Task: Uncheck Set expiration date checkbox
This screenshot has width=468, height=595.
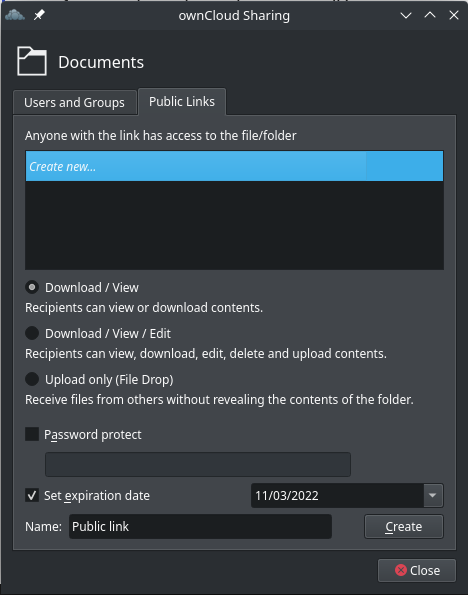Action: tap(32, 495)
